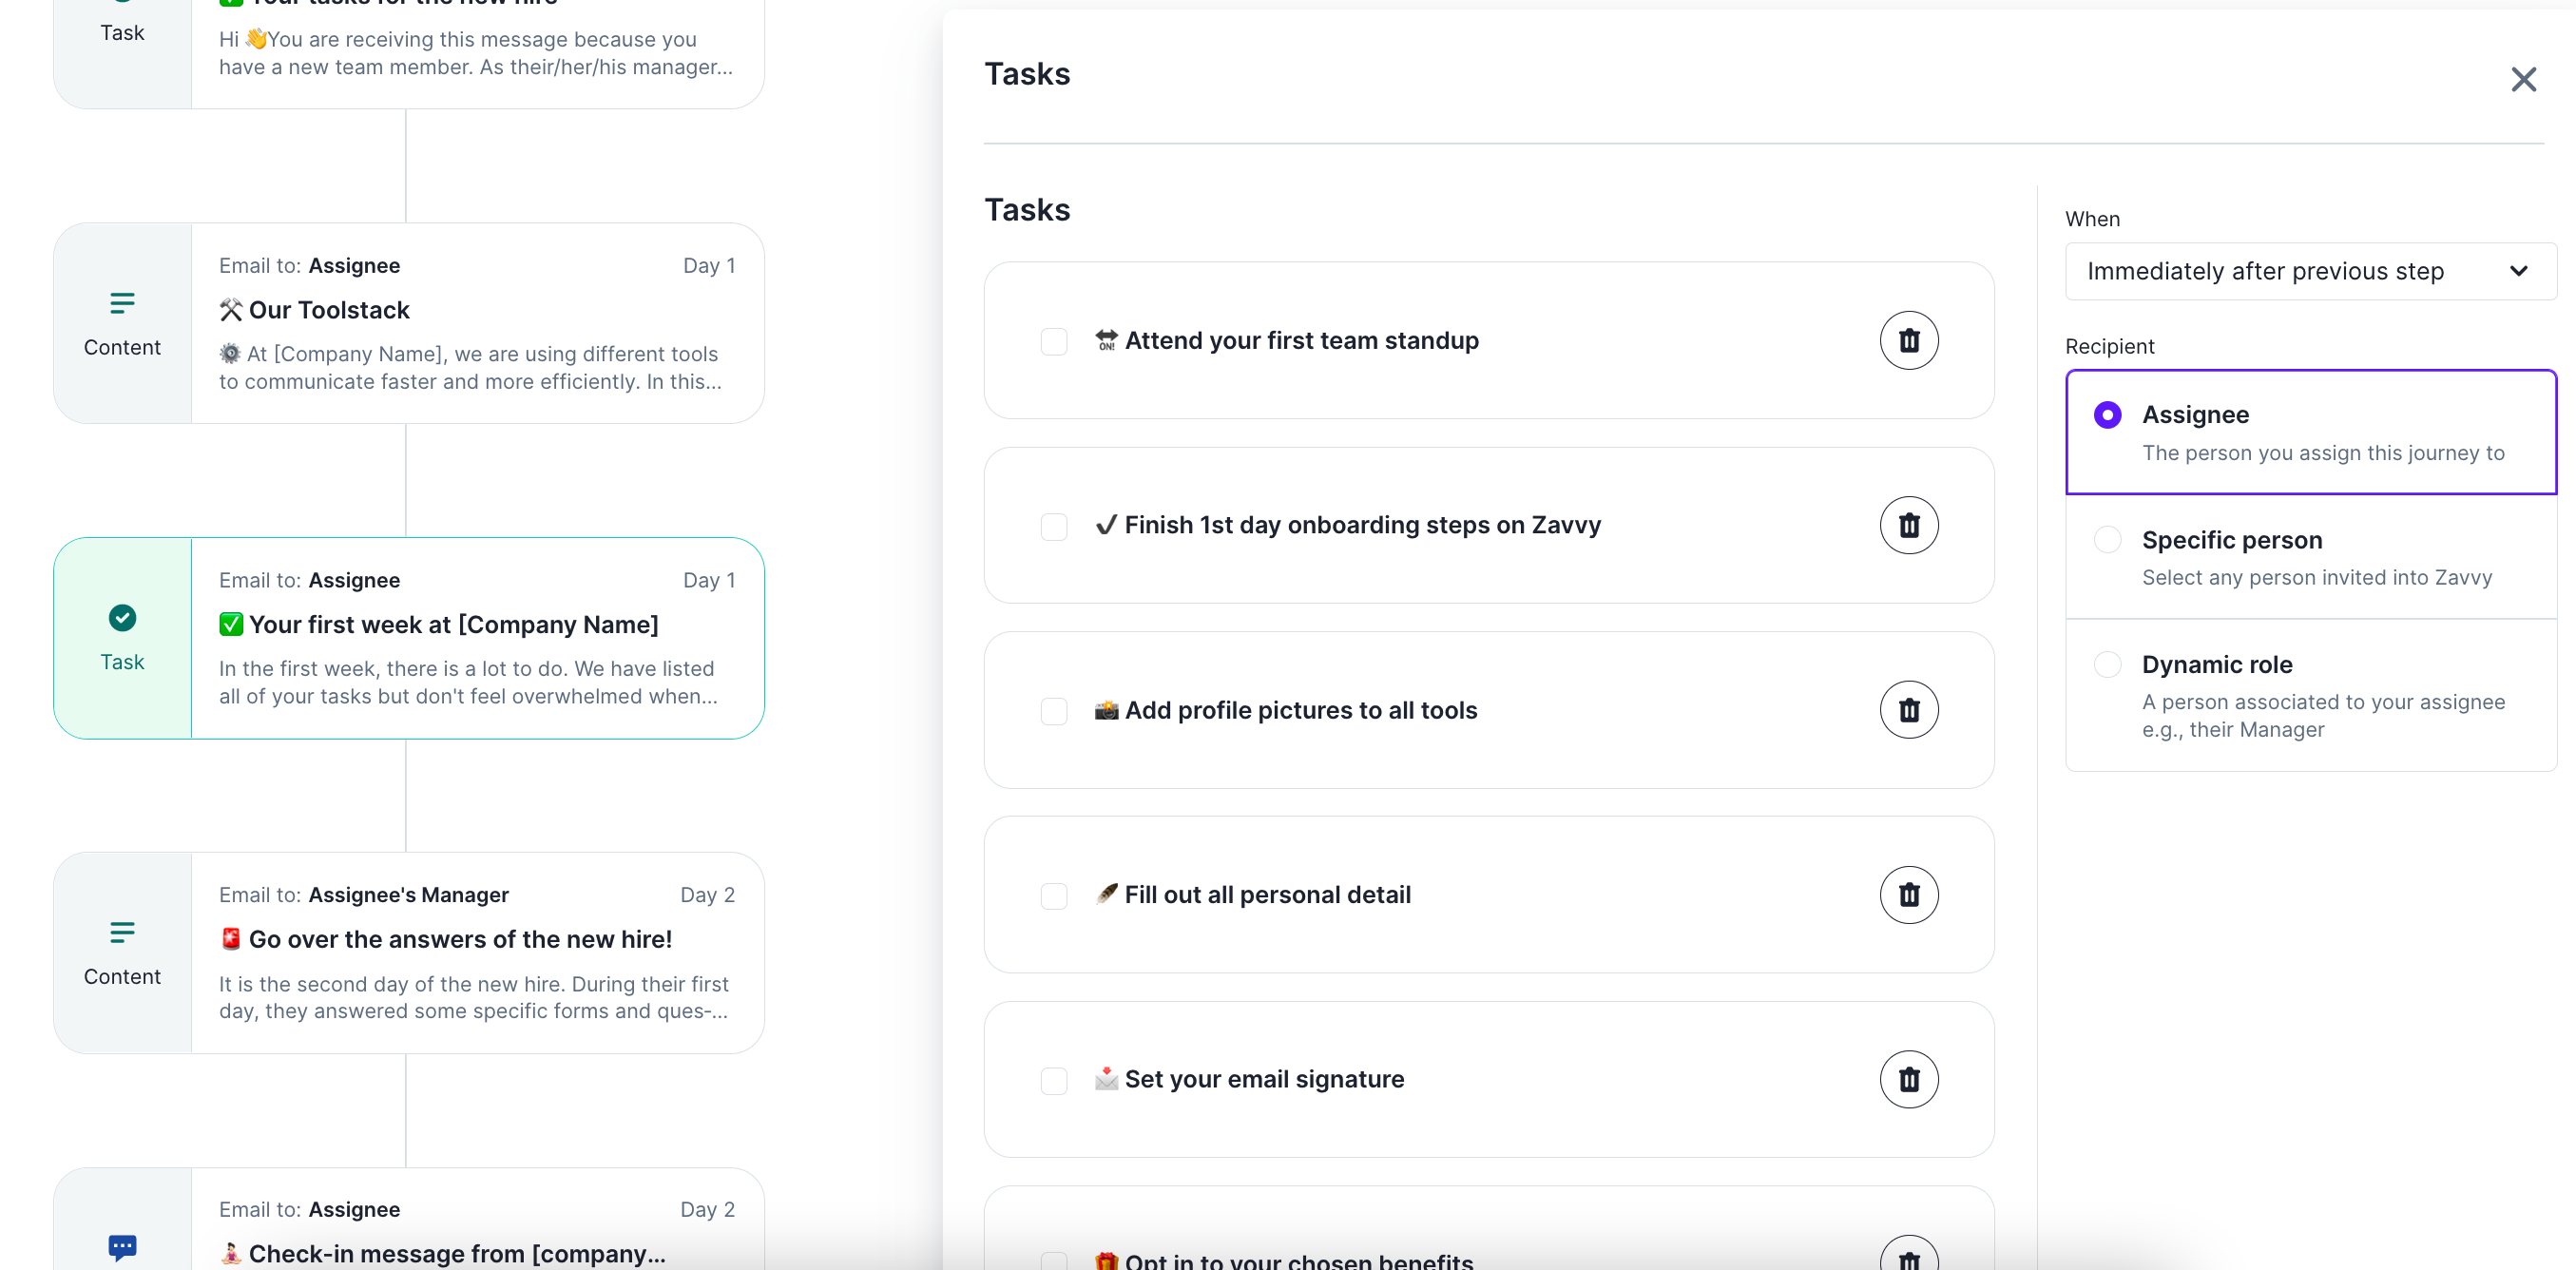
Task: Delete the 'Attend your first team standup' task
Action: point(1908,341)
